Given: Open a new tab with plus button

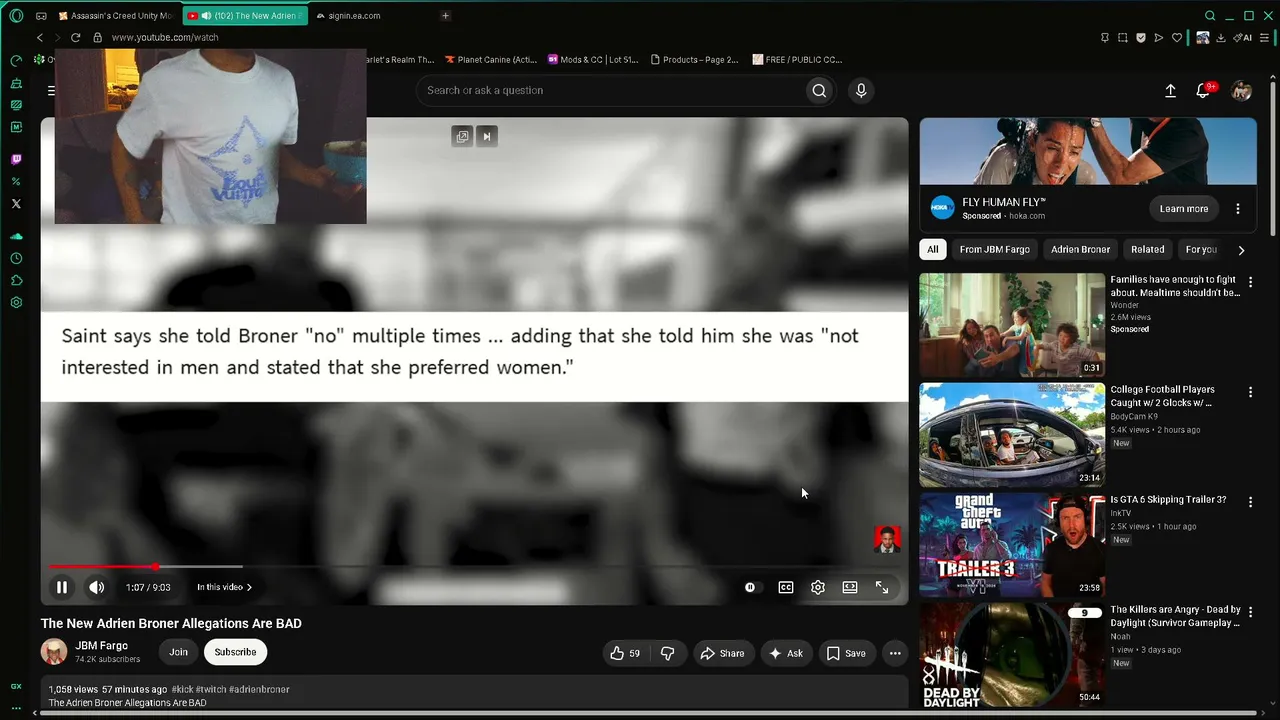Looking at the screenshot, I should (445, 16).
